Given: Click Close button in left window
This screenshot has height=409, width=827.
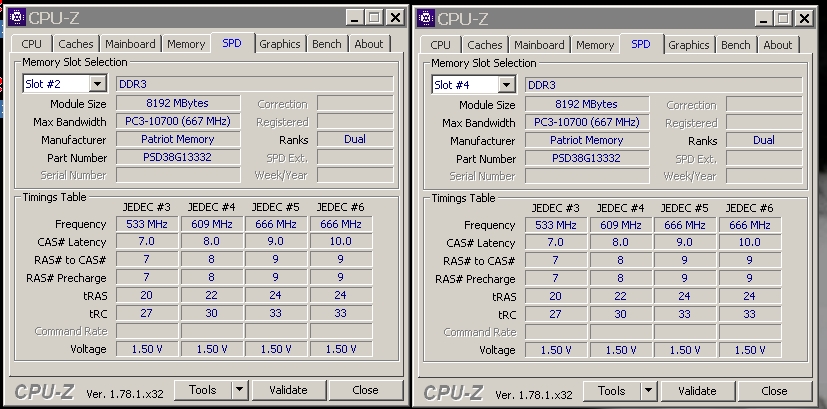Looking at the screenshot, I should click(x=365, y=390).
